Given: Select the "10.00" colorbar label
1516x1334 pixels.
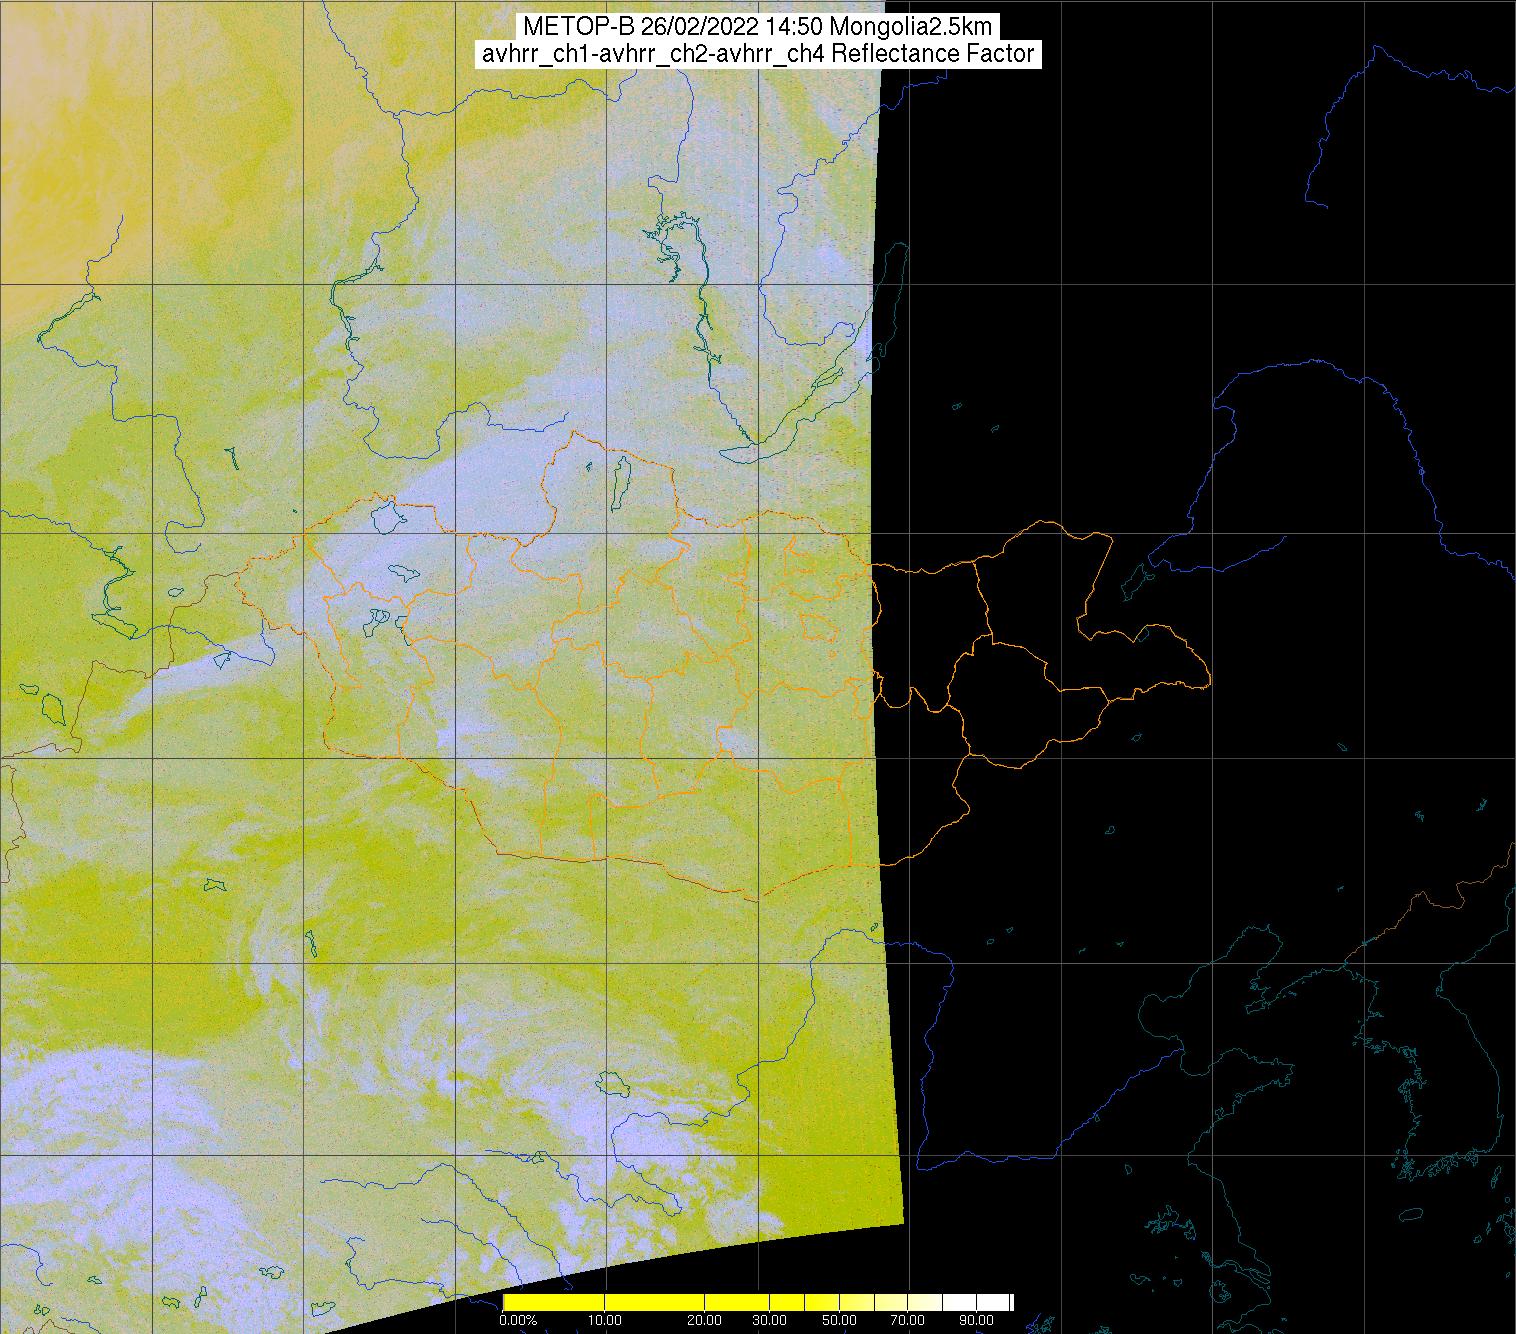Looking at the screenshot, I should tap(605, 1321).
